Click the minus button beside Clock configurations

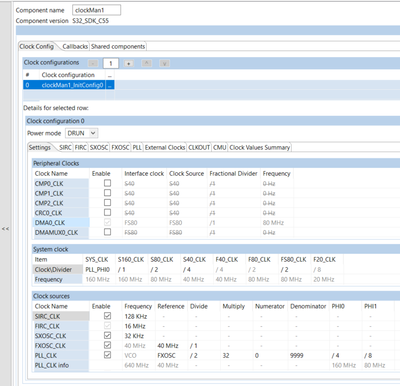click(x=93, y=63)
